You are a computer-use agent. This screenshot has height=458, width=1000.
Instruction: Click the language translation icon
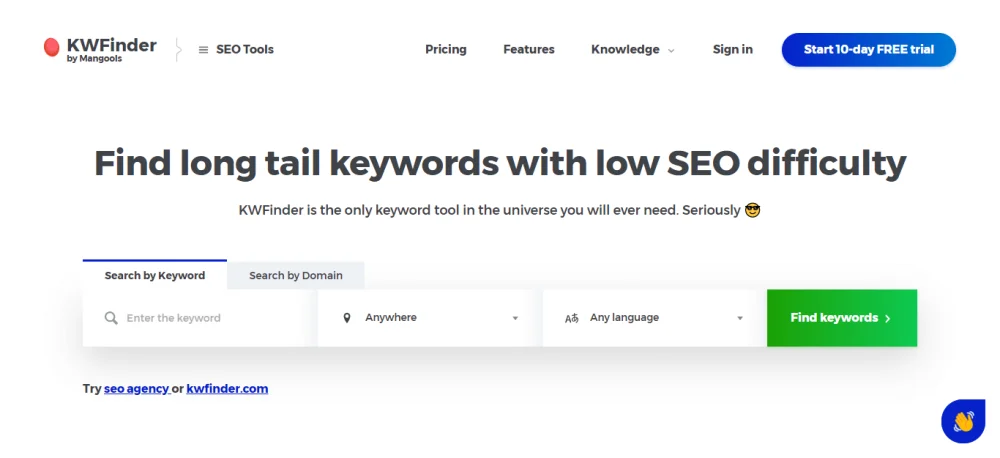point(572,318)
